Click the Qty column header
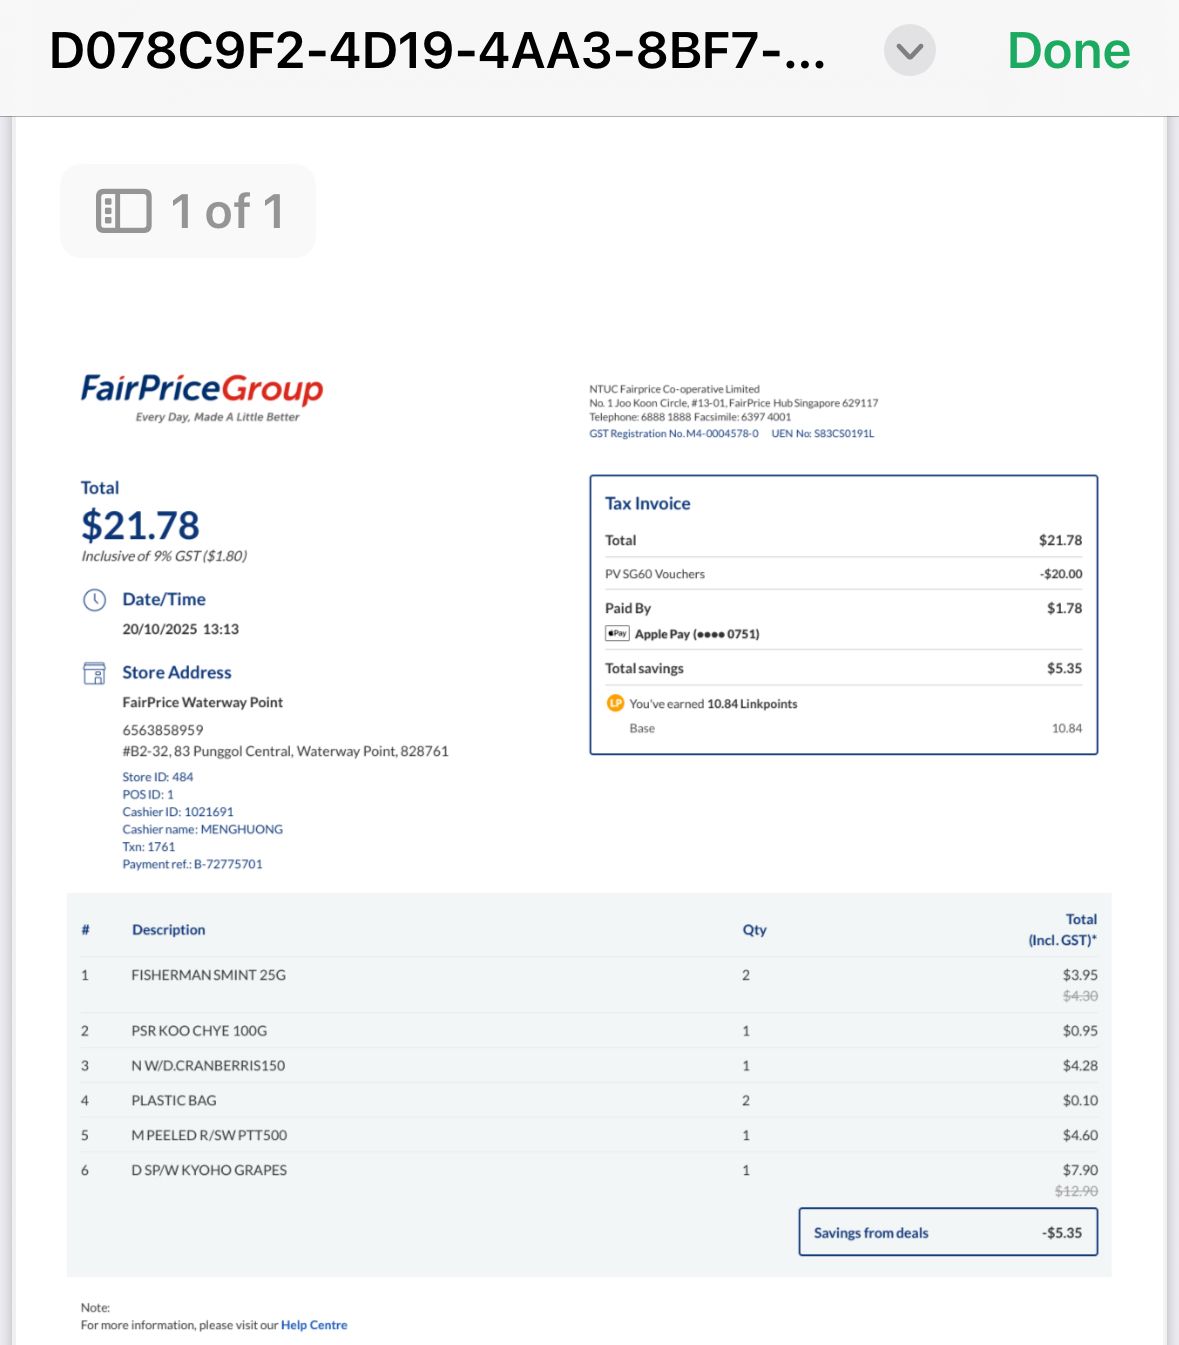The image size is (1179, 1345). pyautogui.click(x=754, y=930)
